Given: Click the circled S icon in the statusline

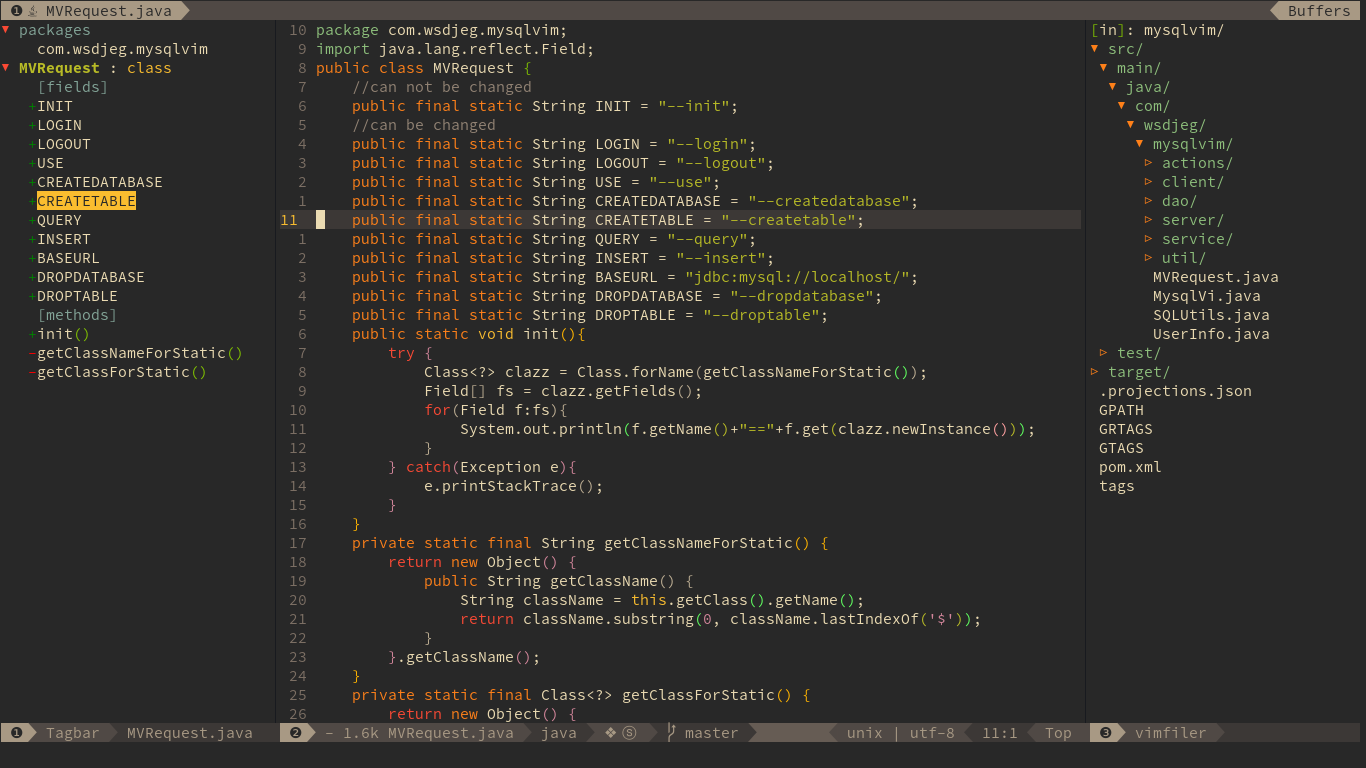Looking at the screenshot, I should coord(629,733).
